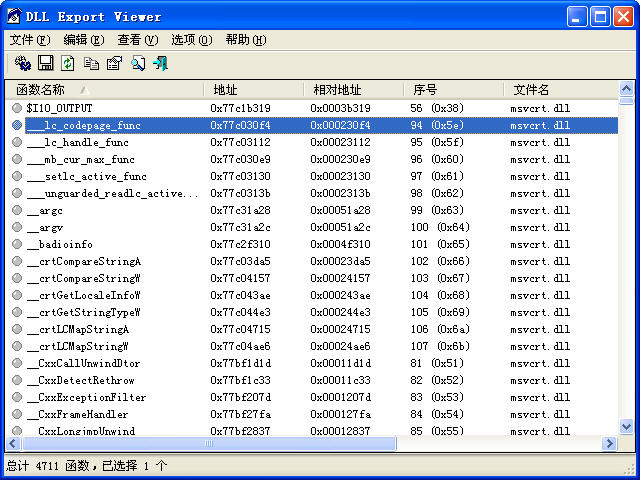Click the vertical scrollbar up arrow
Viewport: 640px width, 480px height.
pyautogui.click(x=626, y=88)
